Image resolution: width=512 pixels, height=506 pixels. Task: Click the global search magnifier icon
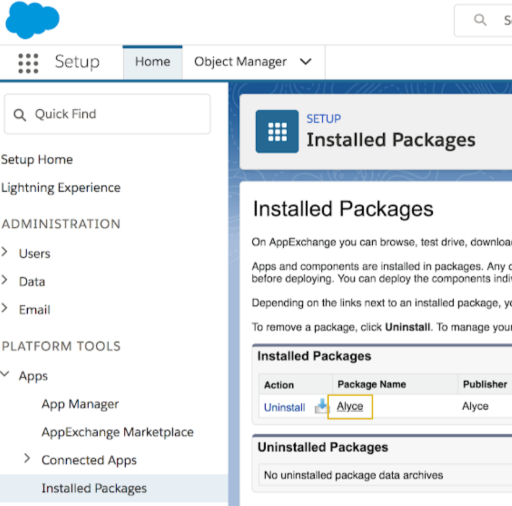(x=480, y=20)
